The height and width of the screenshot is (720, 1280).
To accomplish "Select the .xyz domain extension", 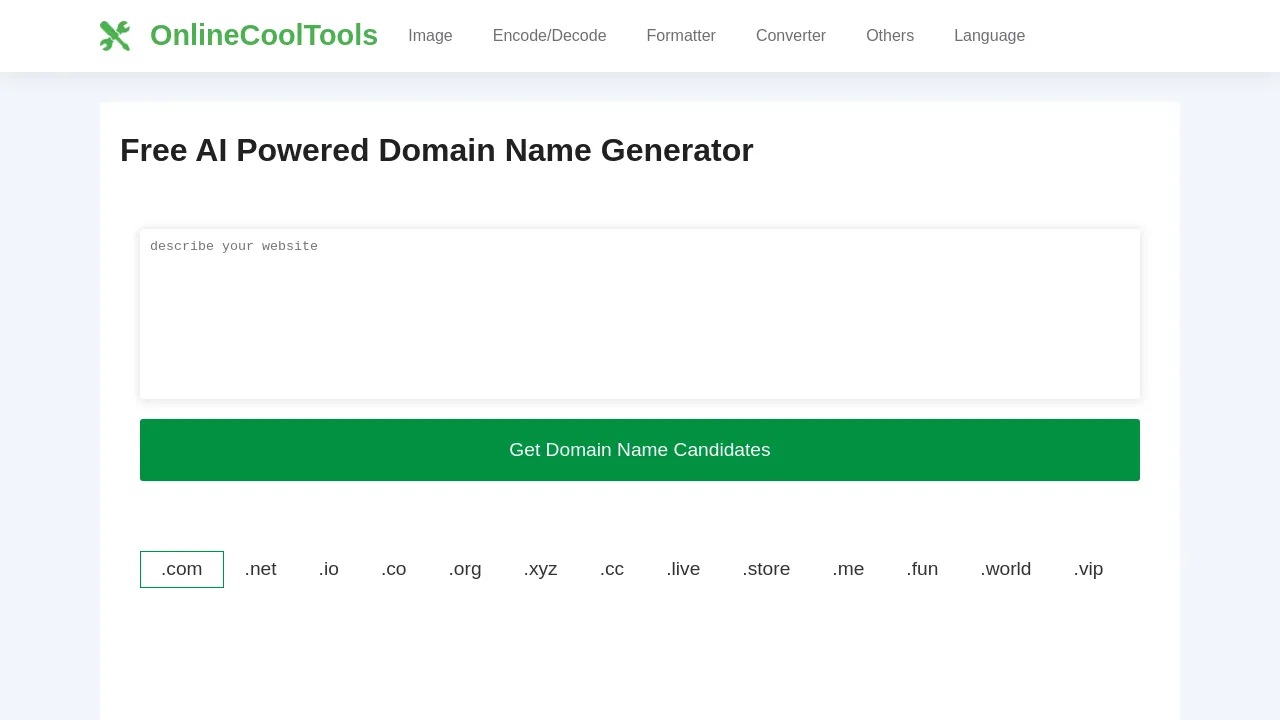I will 540,569.
